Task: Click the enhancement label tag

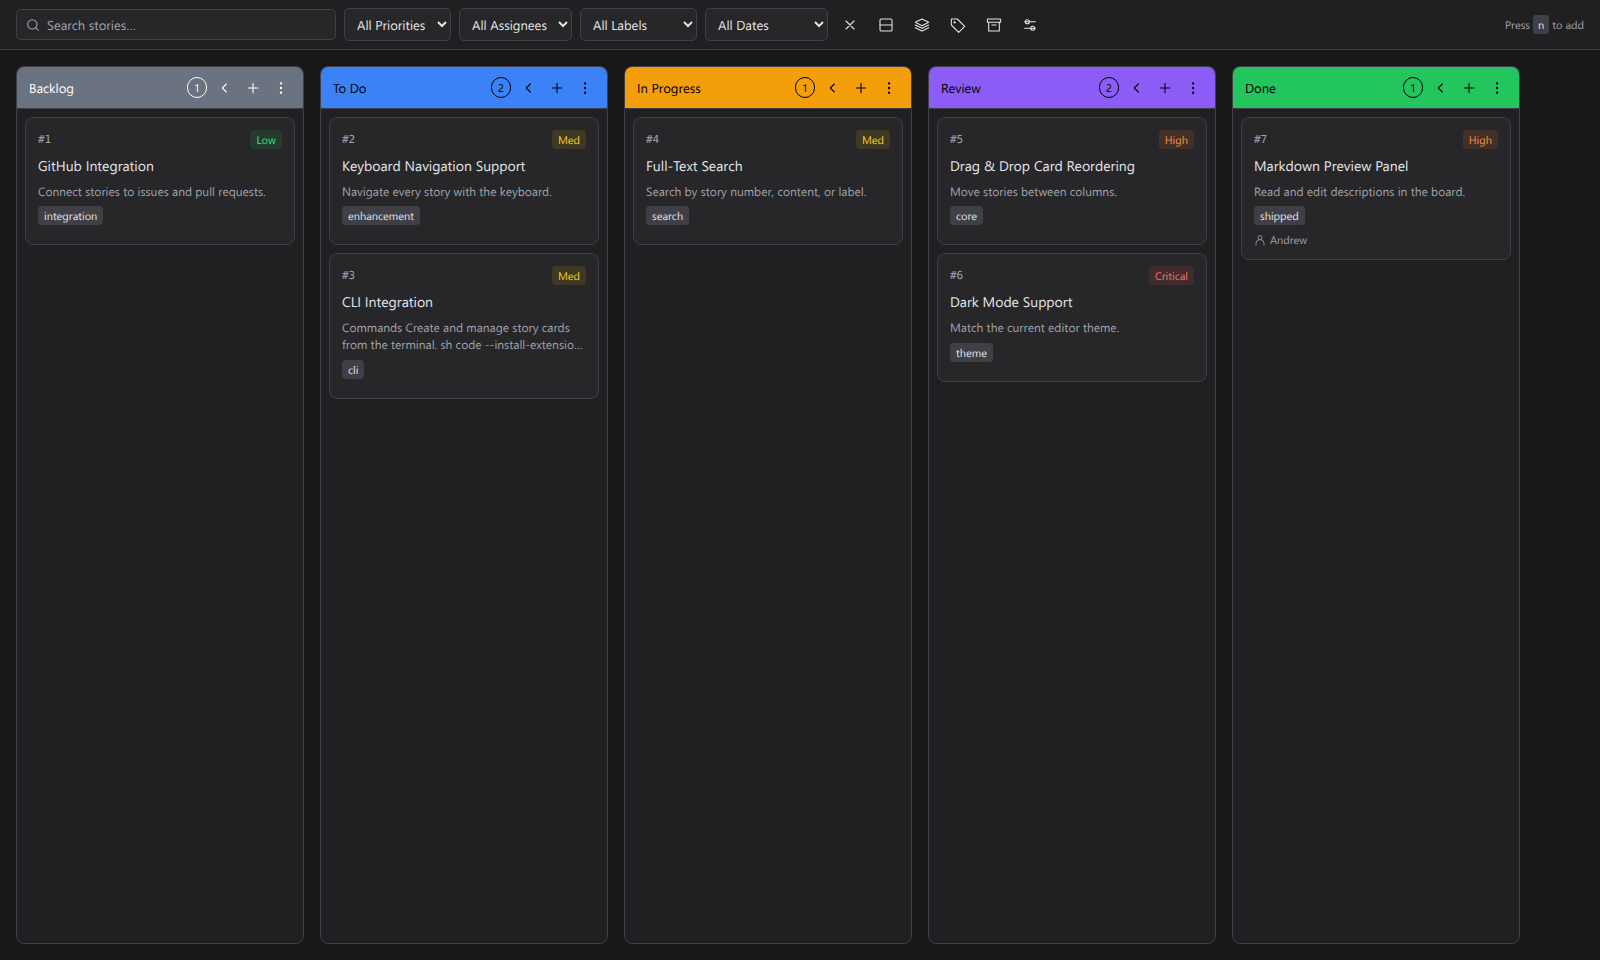Action: coord(381,216)
